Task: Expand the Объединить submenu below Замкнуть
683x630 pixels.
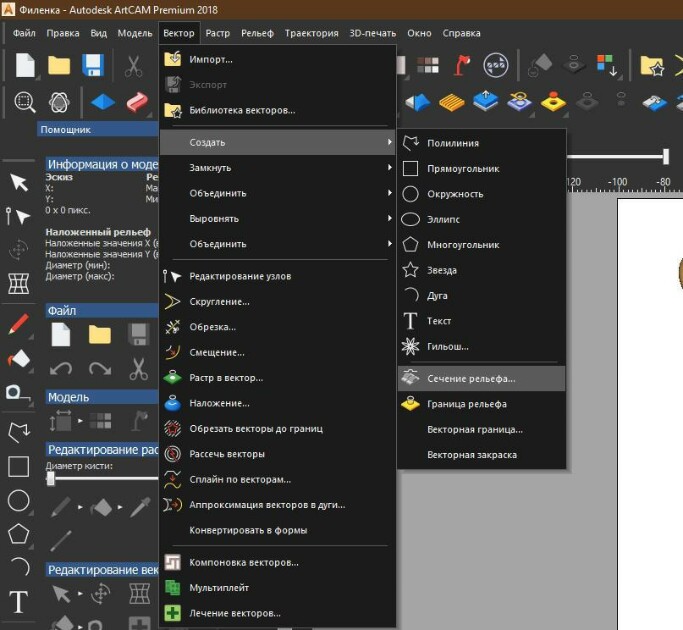Action: (277, 193)
